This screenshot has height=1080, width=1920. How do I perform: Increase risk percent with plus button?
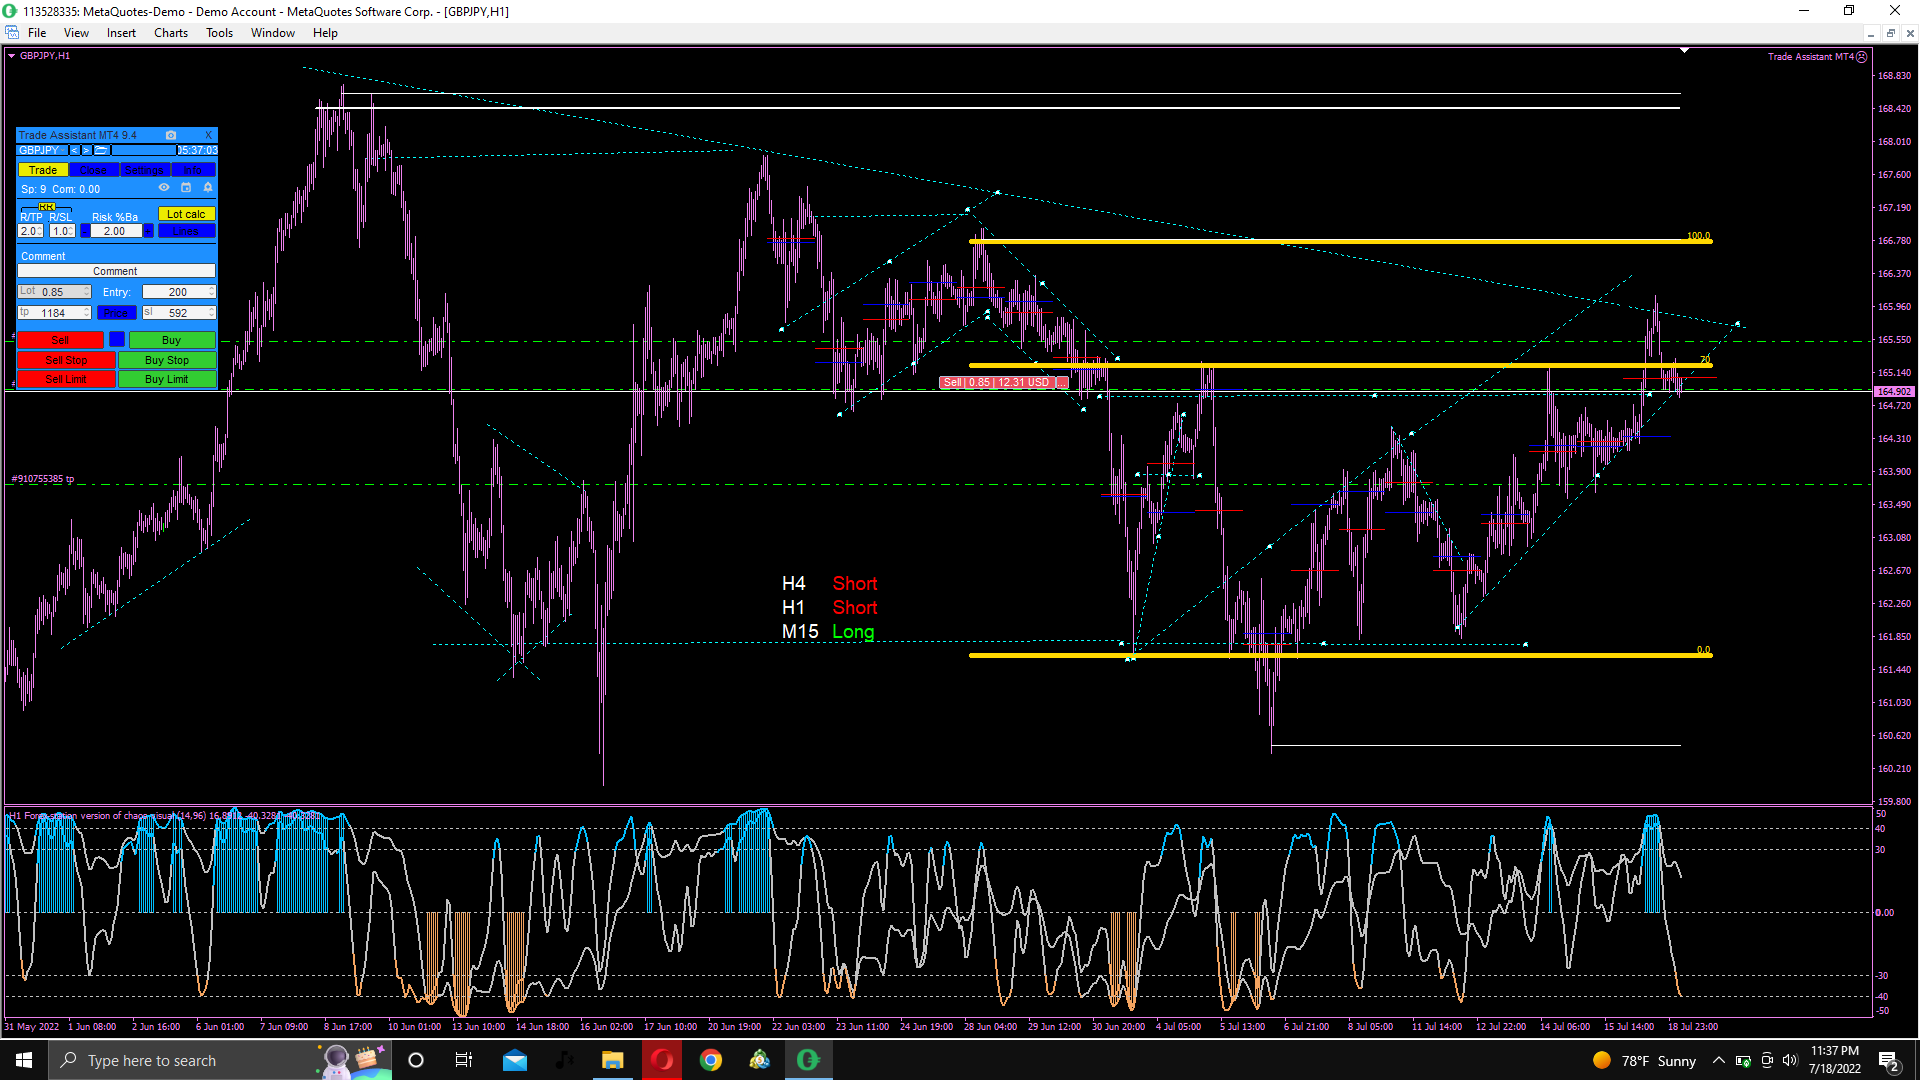pos(148,231)
